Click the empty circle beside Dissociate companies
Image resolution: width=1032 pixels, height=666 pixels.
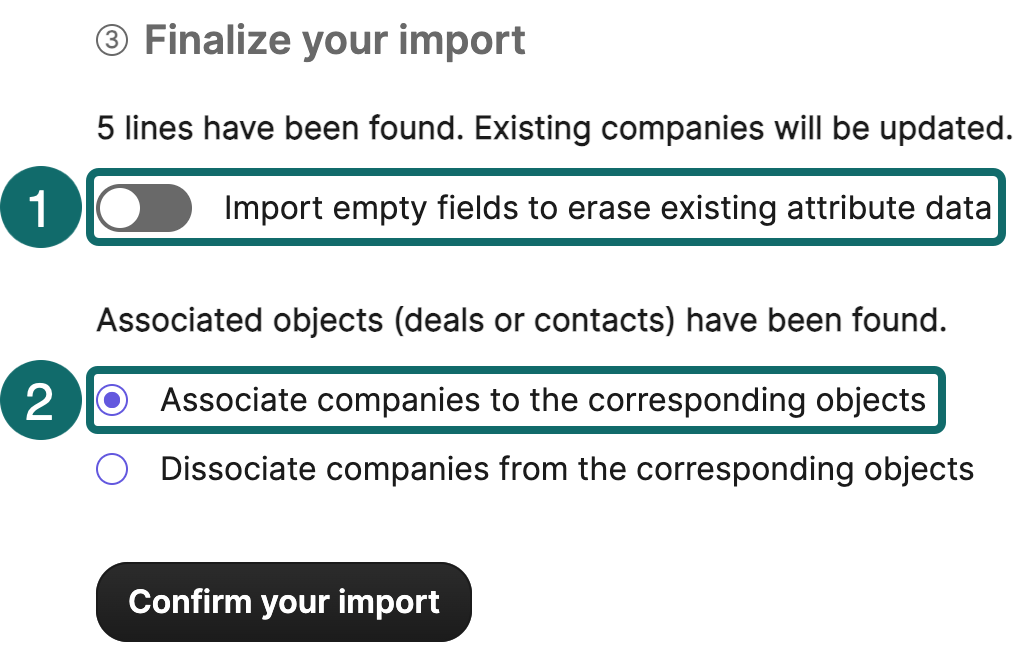point(112,469)
